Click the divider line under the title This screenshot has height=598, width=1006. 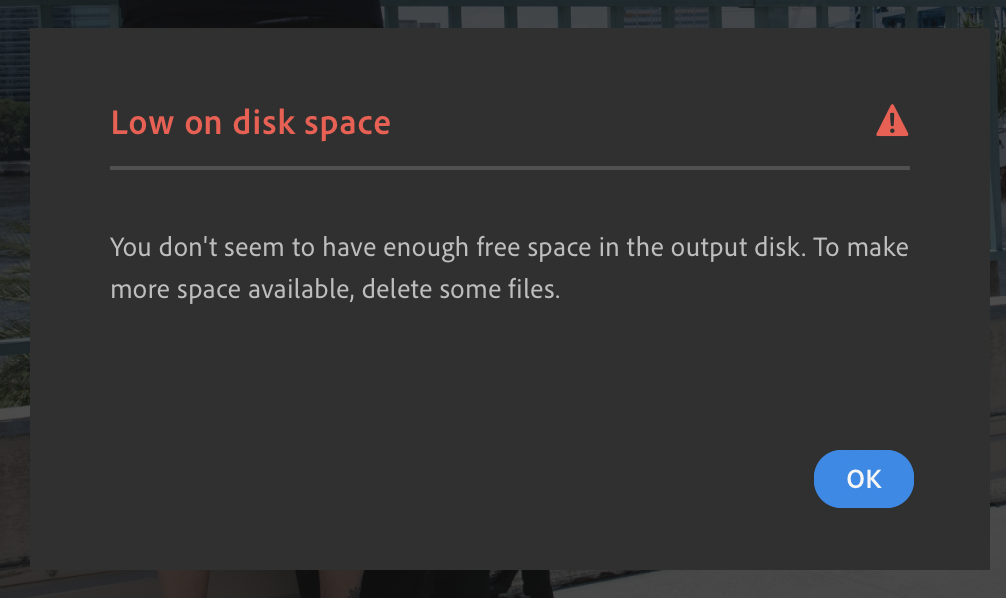tap(509, 168)
